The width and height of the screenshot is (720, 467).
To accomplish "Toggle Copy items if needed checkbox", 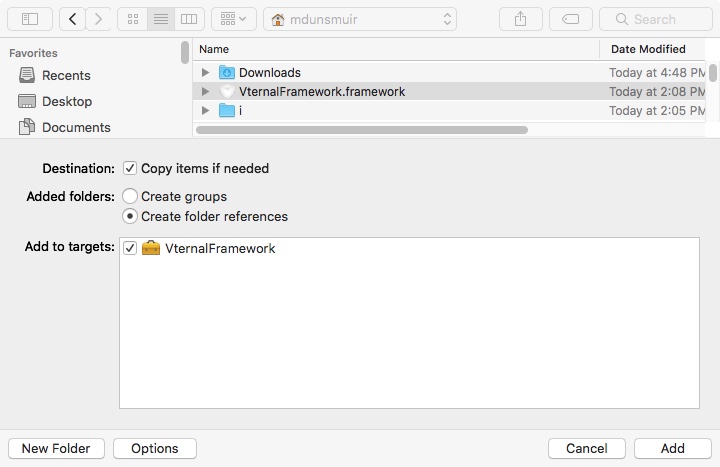I will (x=130, y=169).
